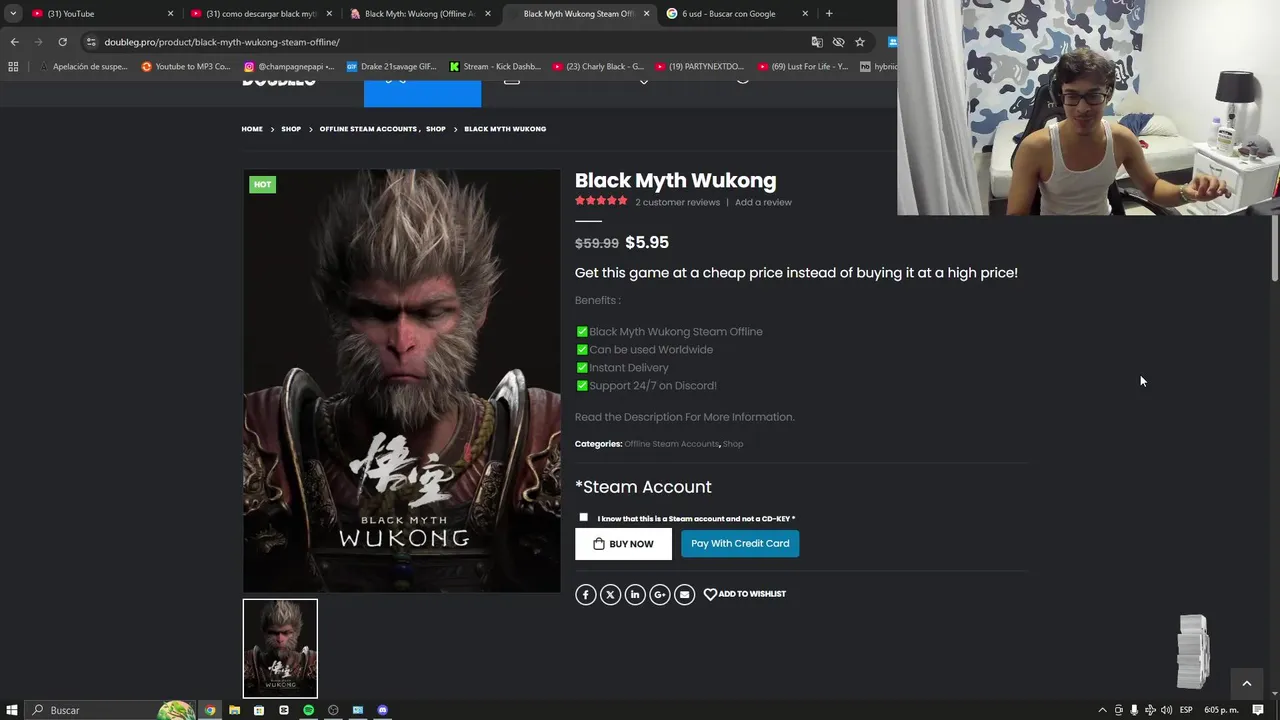This screenshot has height=720, width=1280.
Task: Bookmark this page with the star icon
Action: (x=859, y=42)
